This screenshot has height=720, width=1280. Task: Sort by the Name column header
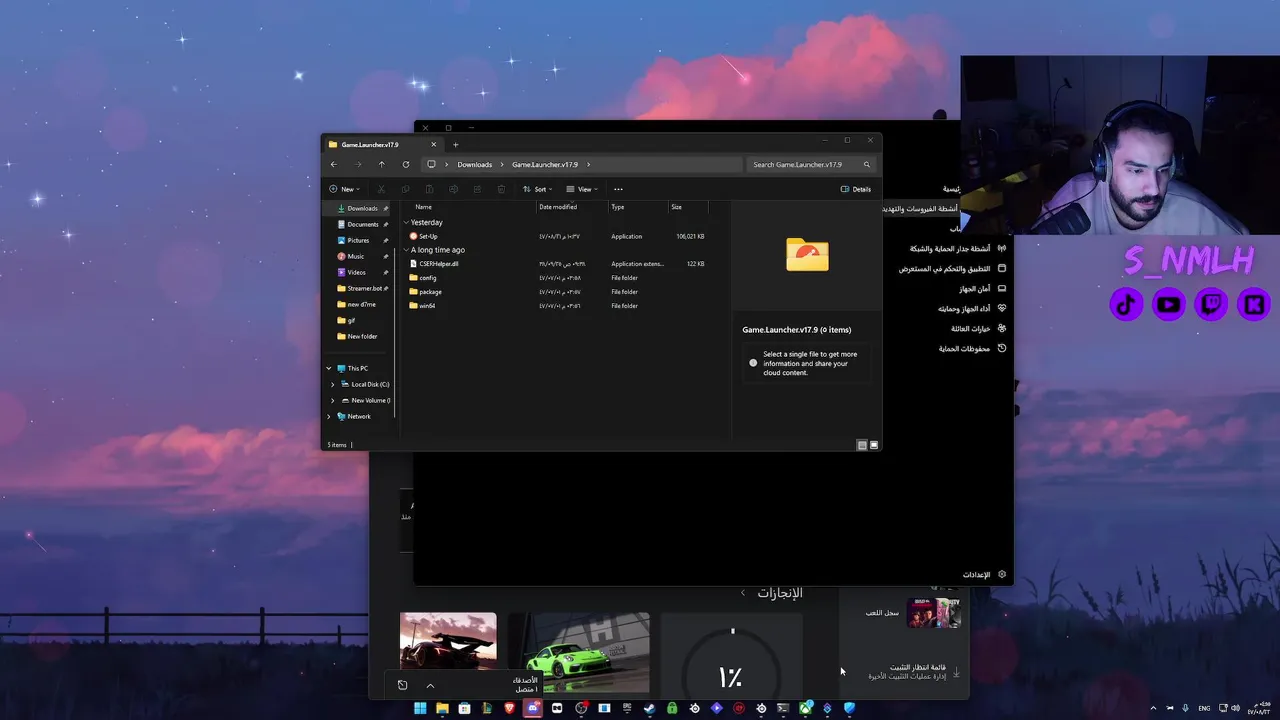point(424,207)
